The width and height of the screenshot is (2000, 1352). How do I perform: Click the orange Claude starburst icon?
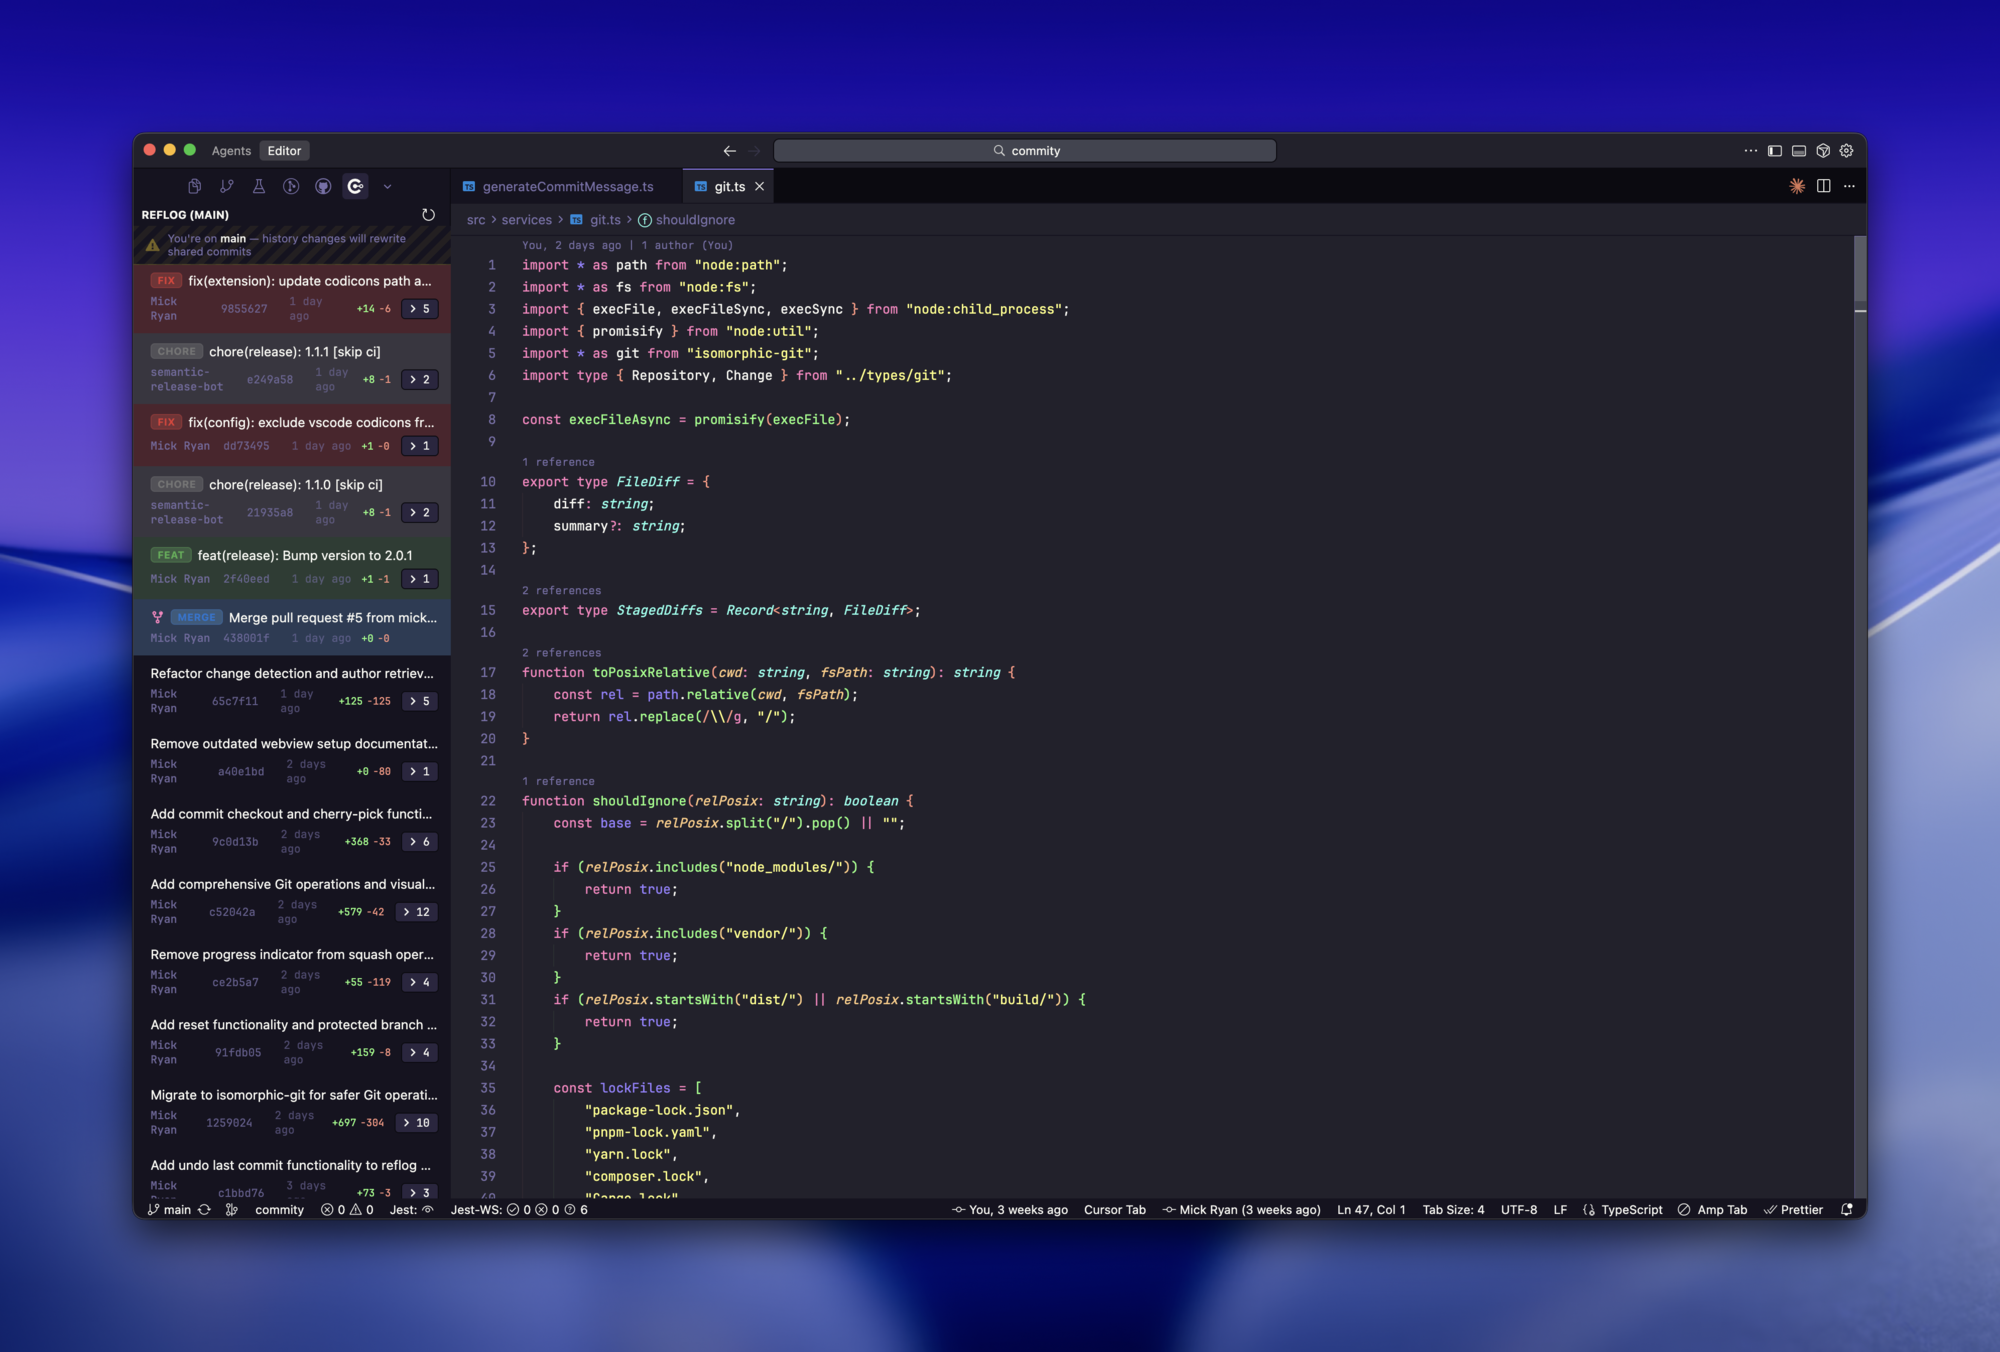coord(1797,186)
